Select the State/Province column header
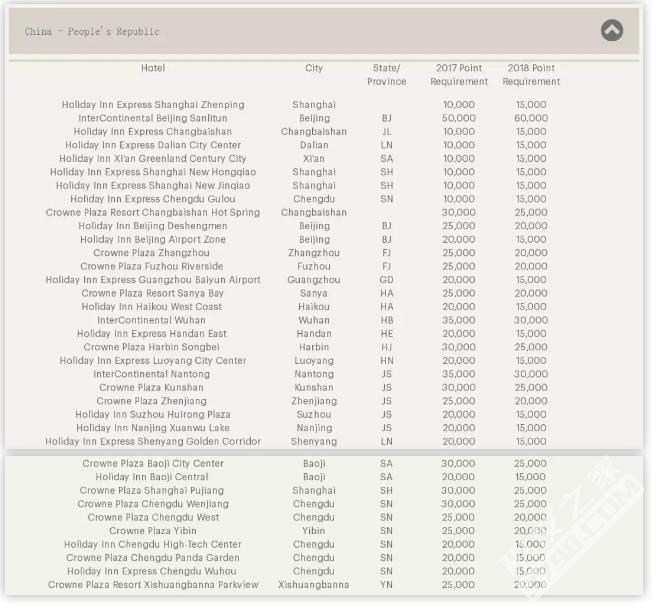This screenshot has width=652, height=609. 387,74
